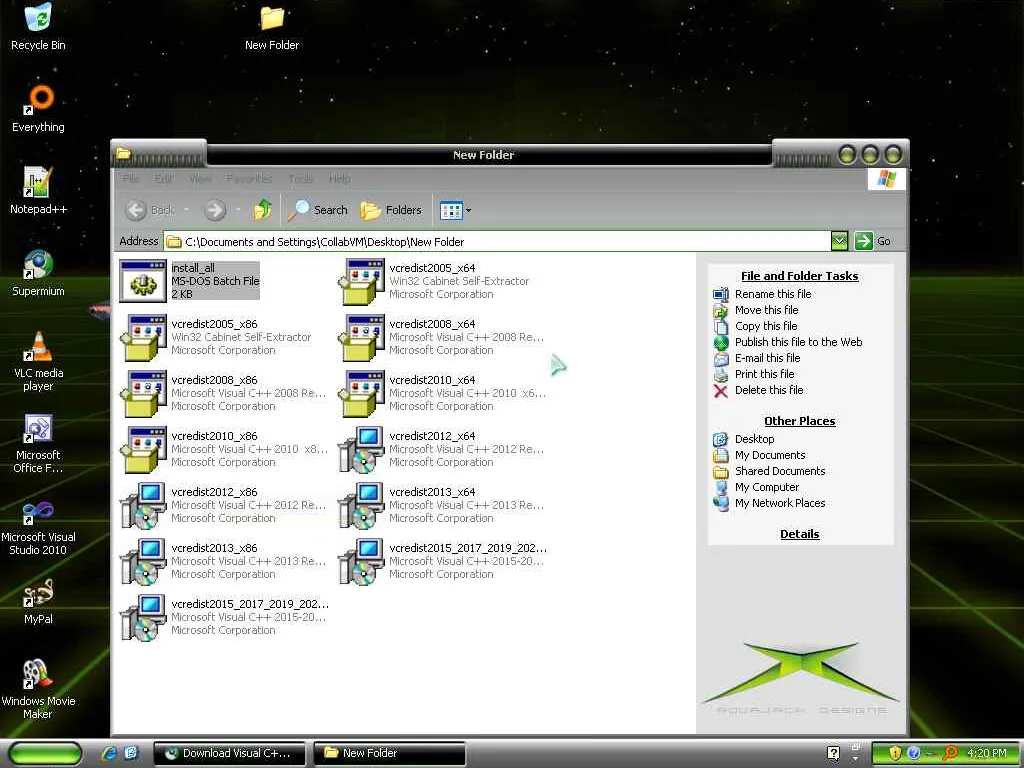Click Delete this file
The width and height of the screenshot is (1024, 768).
click(769, 390)
